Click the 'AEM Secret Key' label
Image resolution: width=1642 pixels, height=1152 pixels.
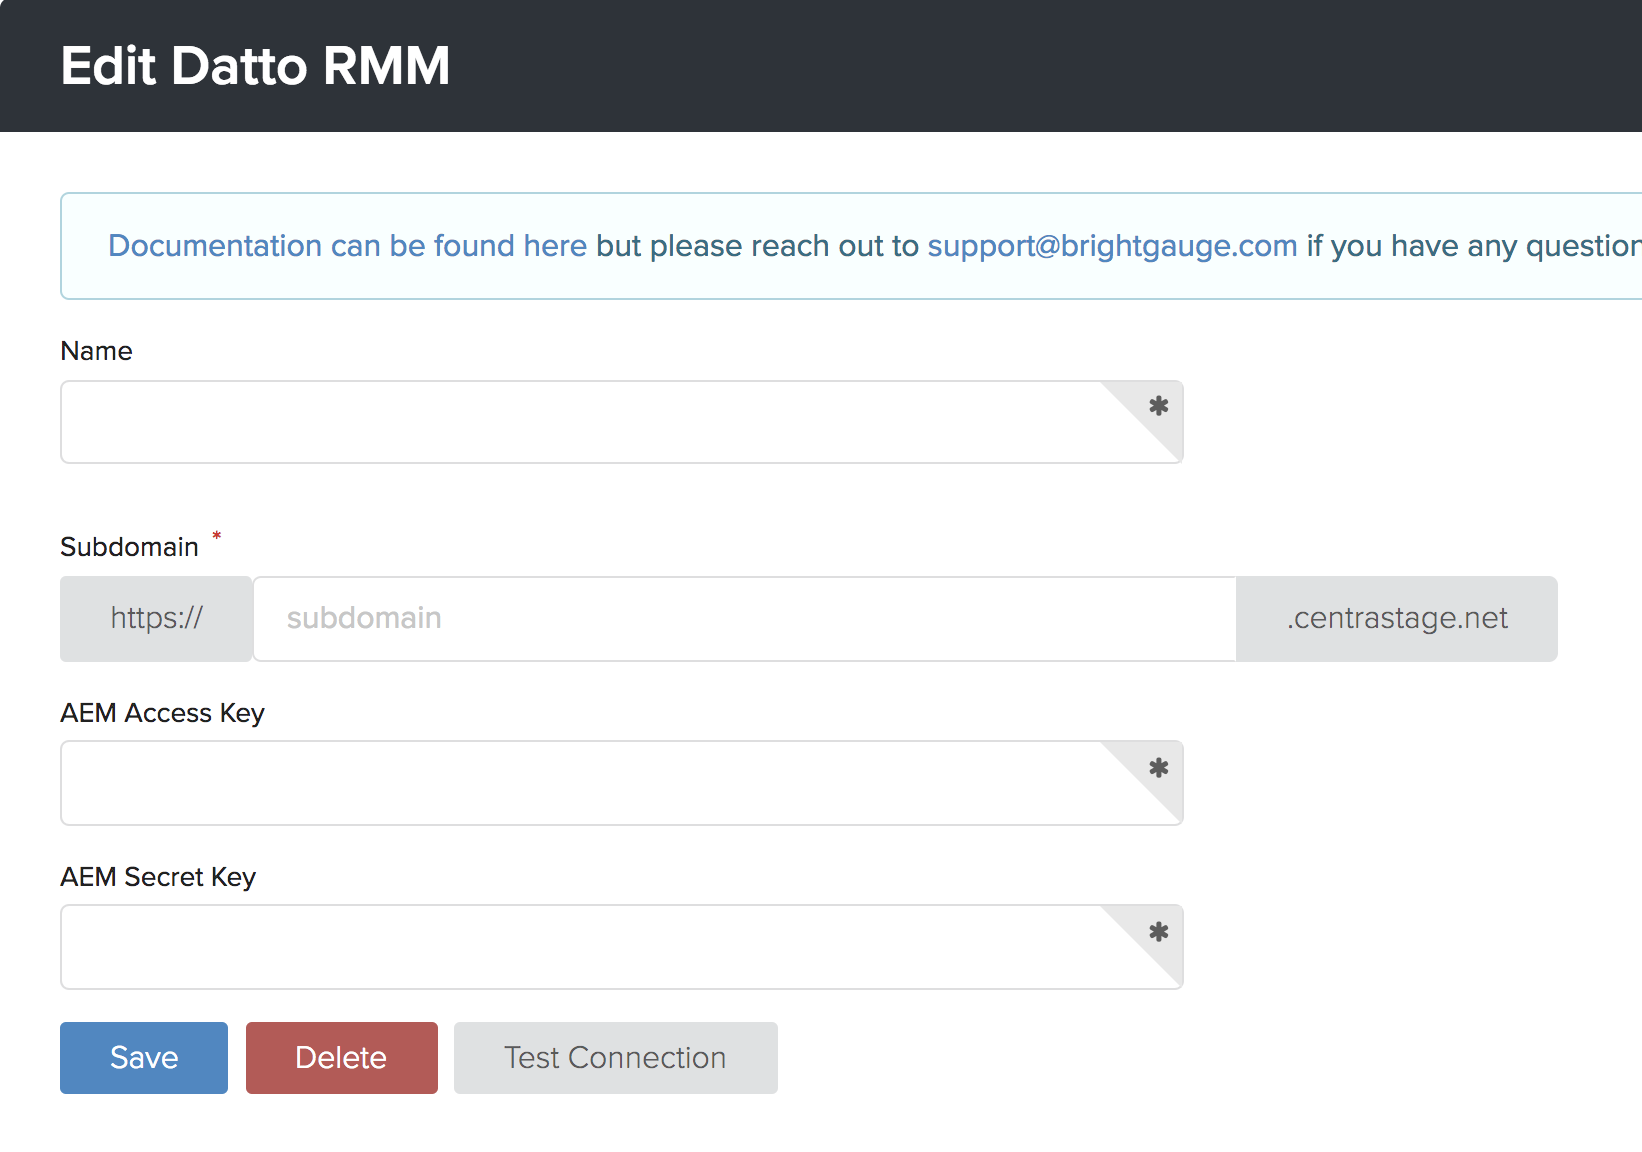click(158, 877)
